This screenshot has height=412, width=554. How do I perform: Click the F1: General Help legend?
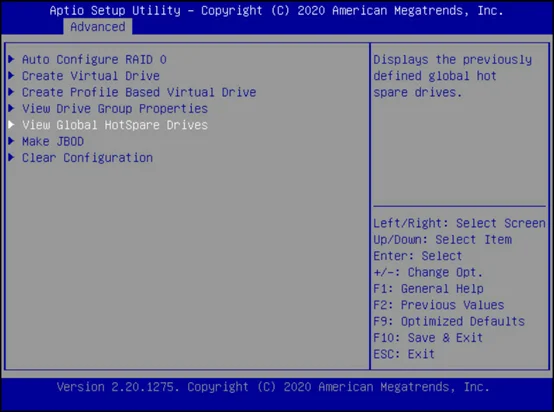click(428, 289)
